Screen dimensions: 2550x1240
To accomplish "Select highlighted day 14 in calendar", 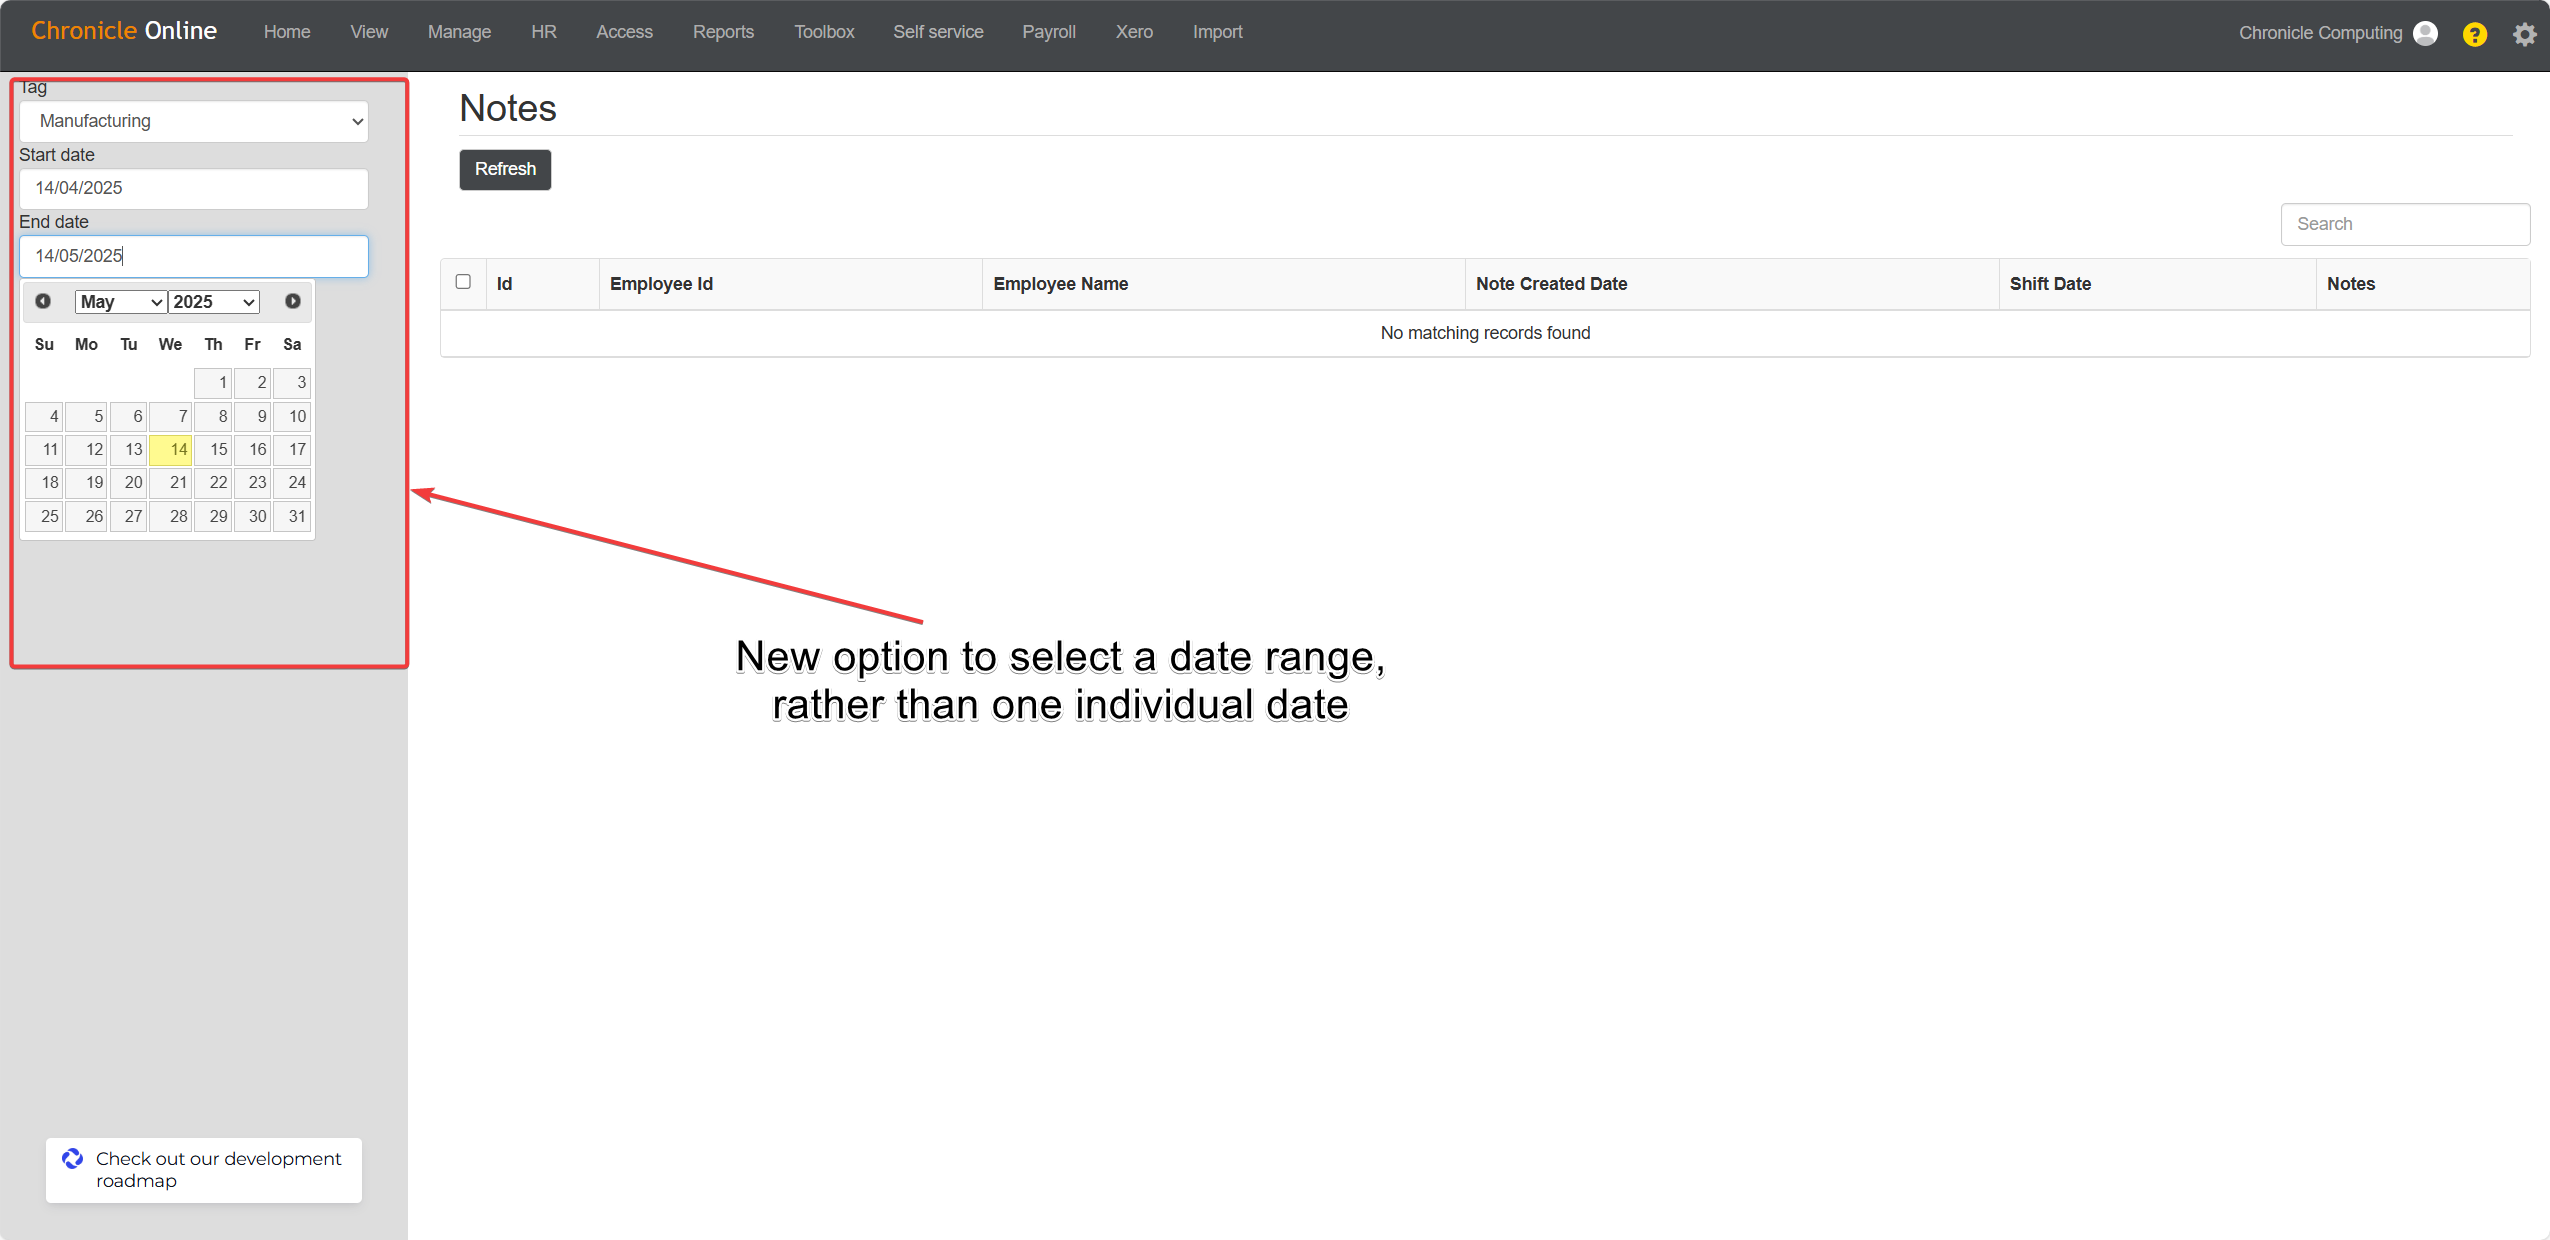I will 171,450.
